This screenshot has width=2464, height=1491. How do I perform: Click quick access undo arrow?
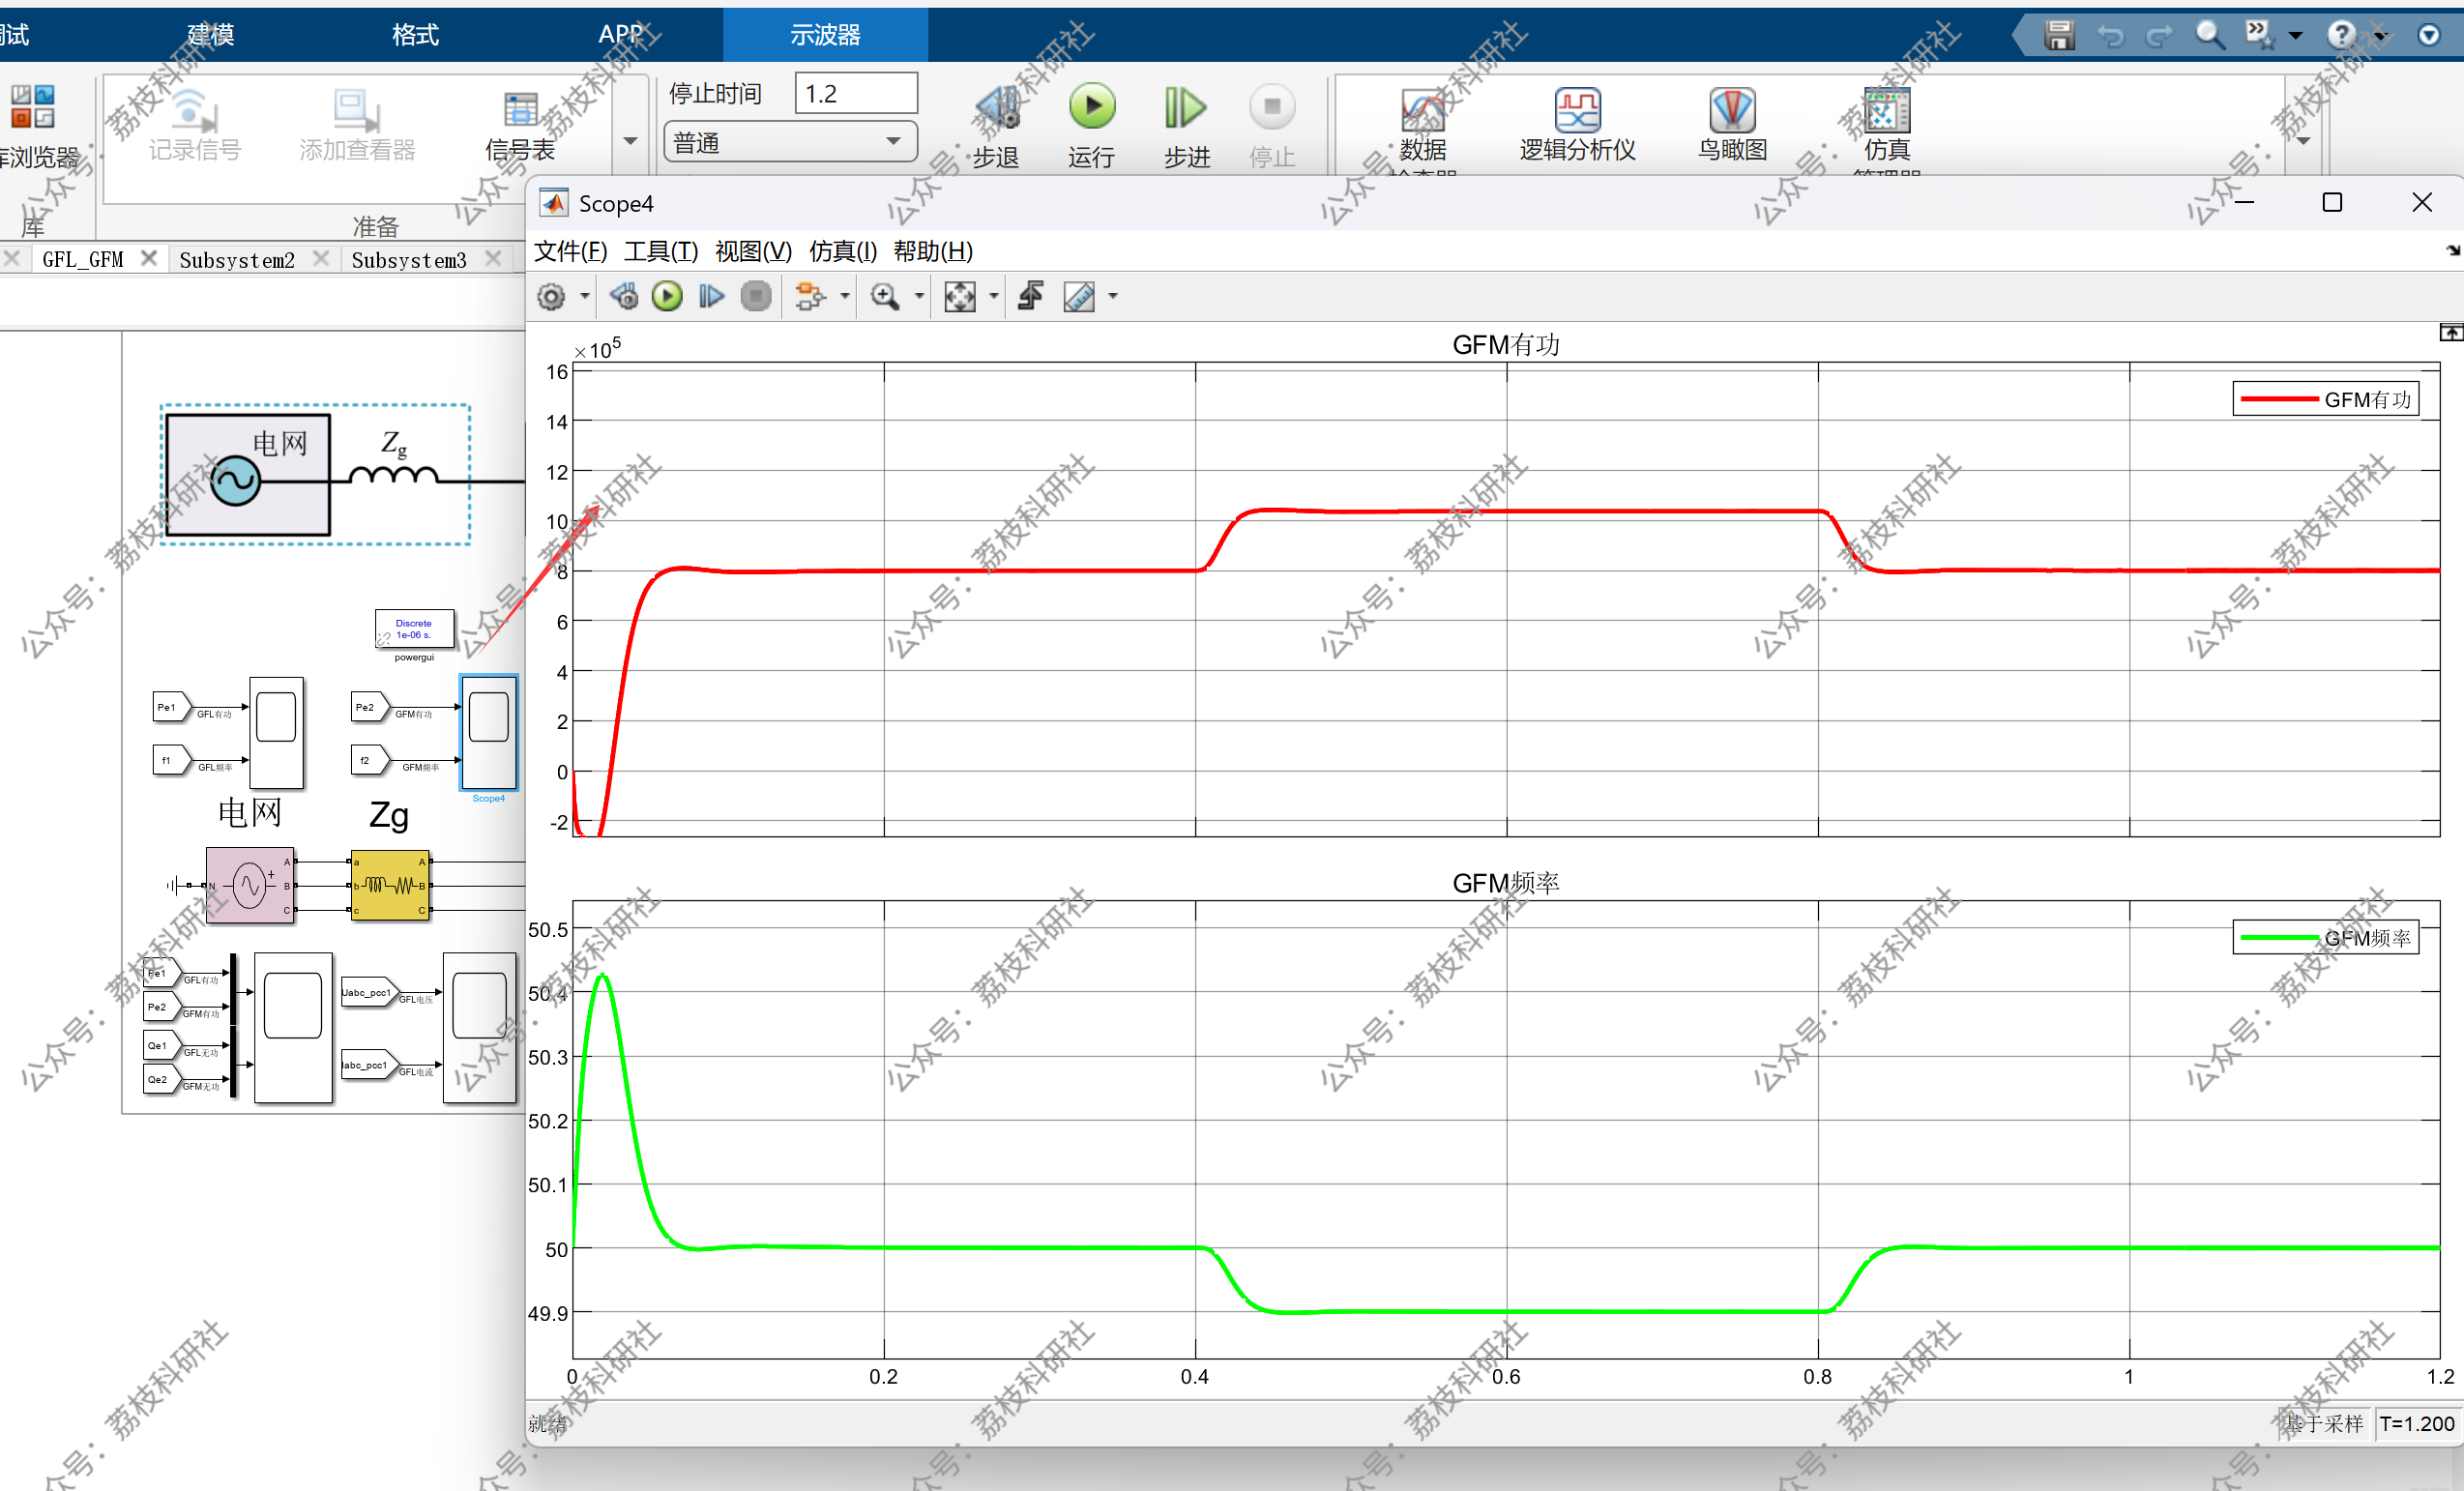[2111, 36]
